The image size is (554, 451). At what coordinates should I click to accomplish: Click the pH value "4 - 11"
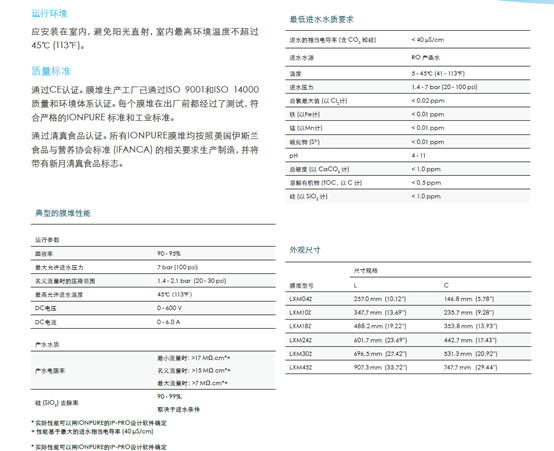coord(418,156)
